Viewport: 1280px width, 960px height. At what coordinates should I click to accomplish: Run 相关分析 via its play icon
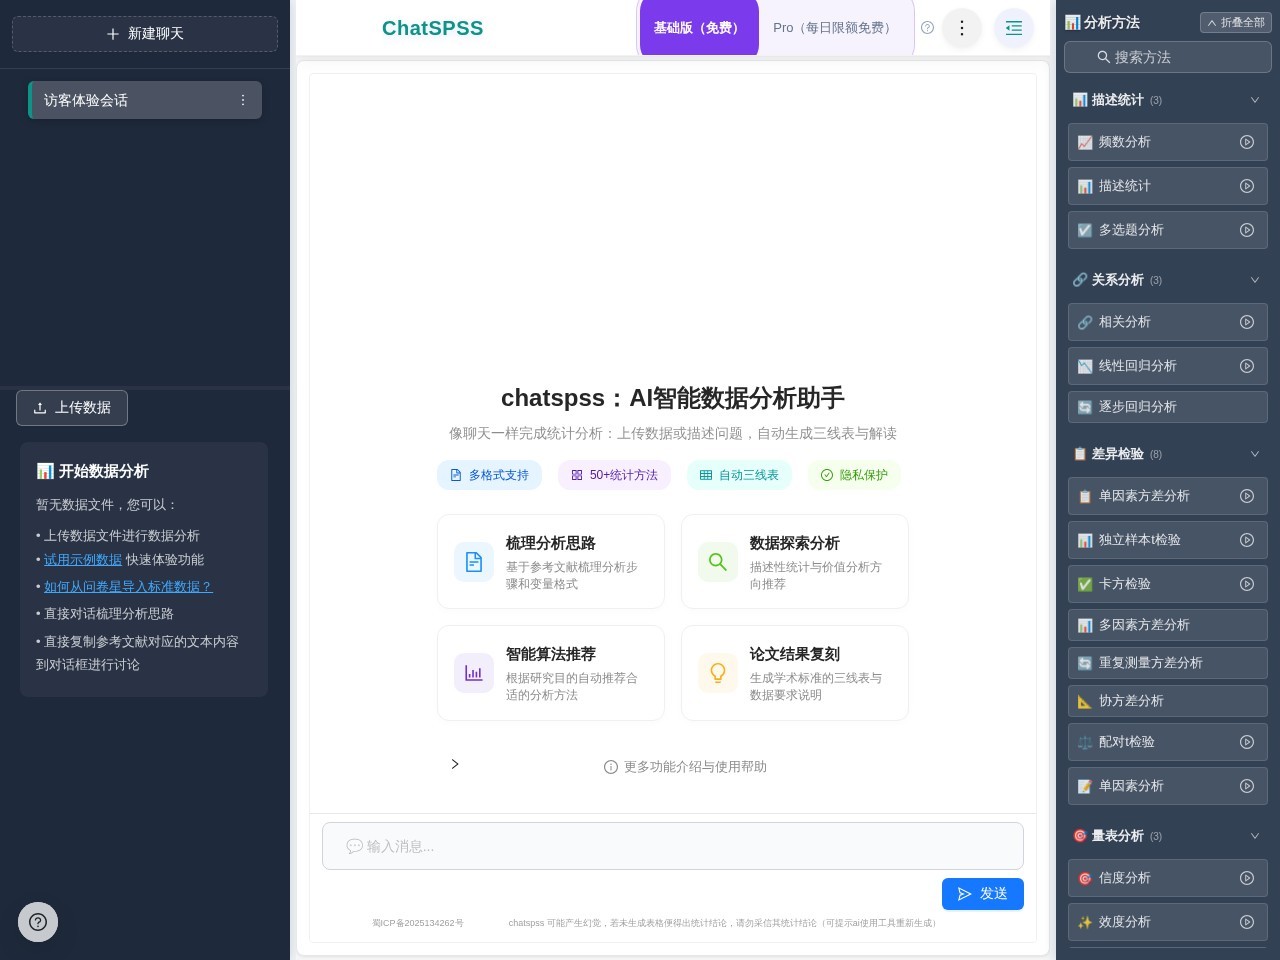1247,322
